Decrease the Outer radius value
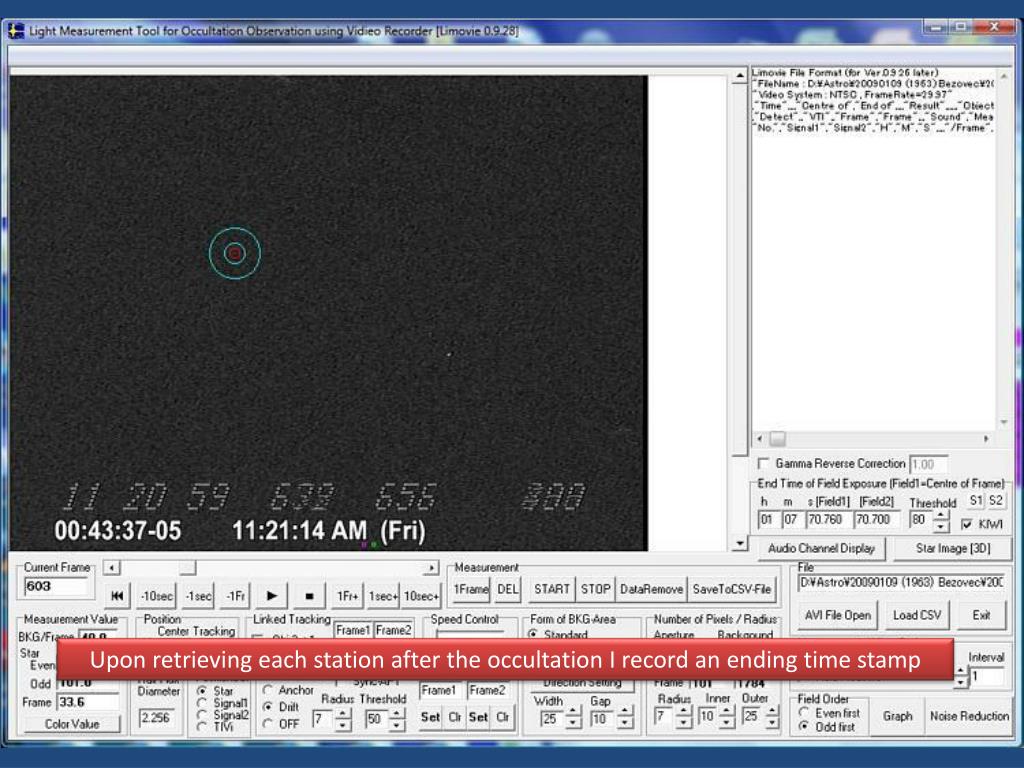 click(772, 722)
